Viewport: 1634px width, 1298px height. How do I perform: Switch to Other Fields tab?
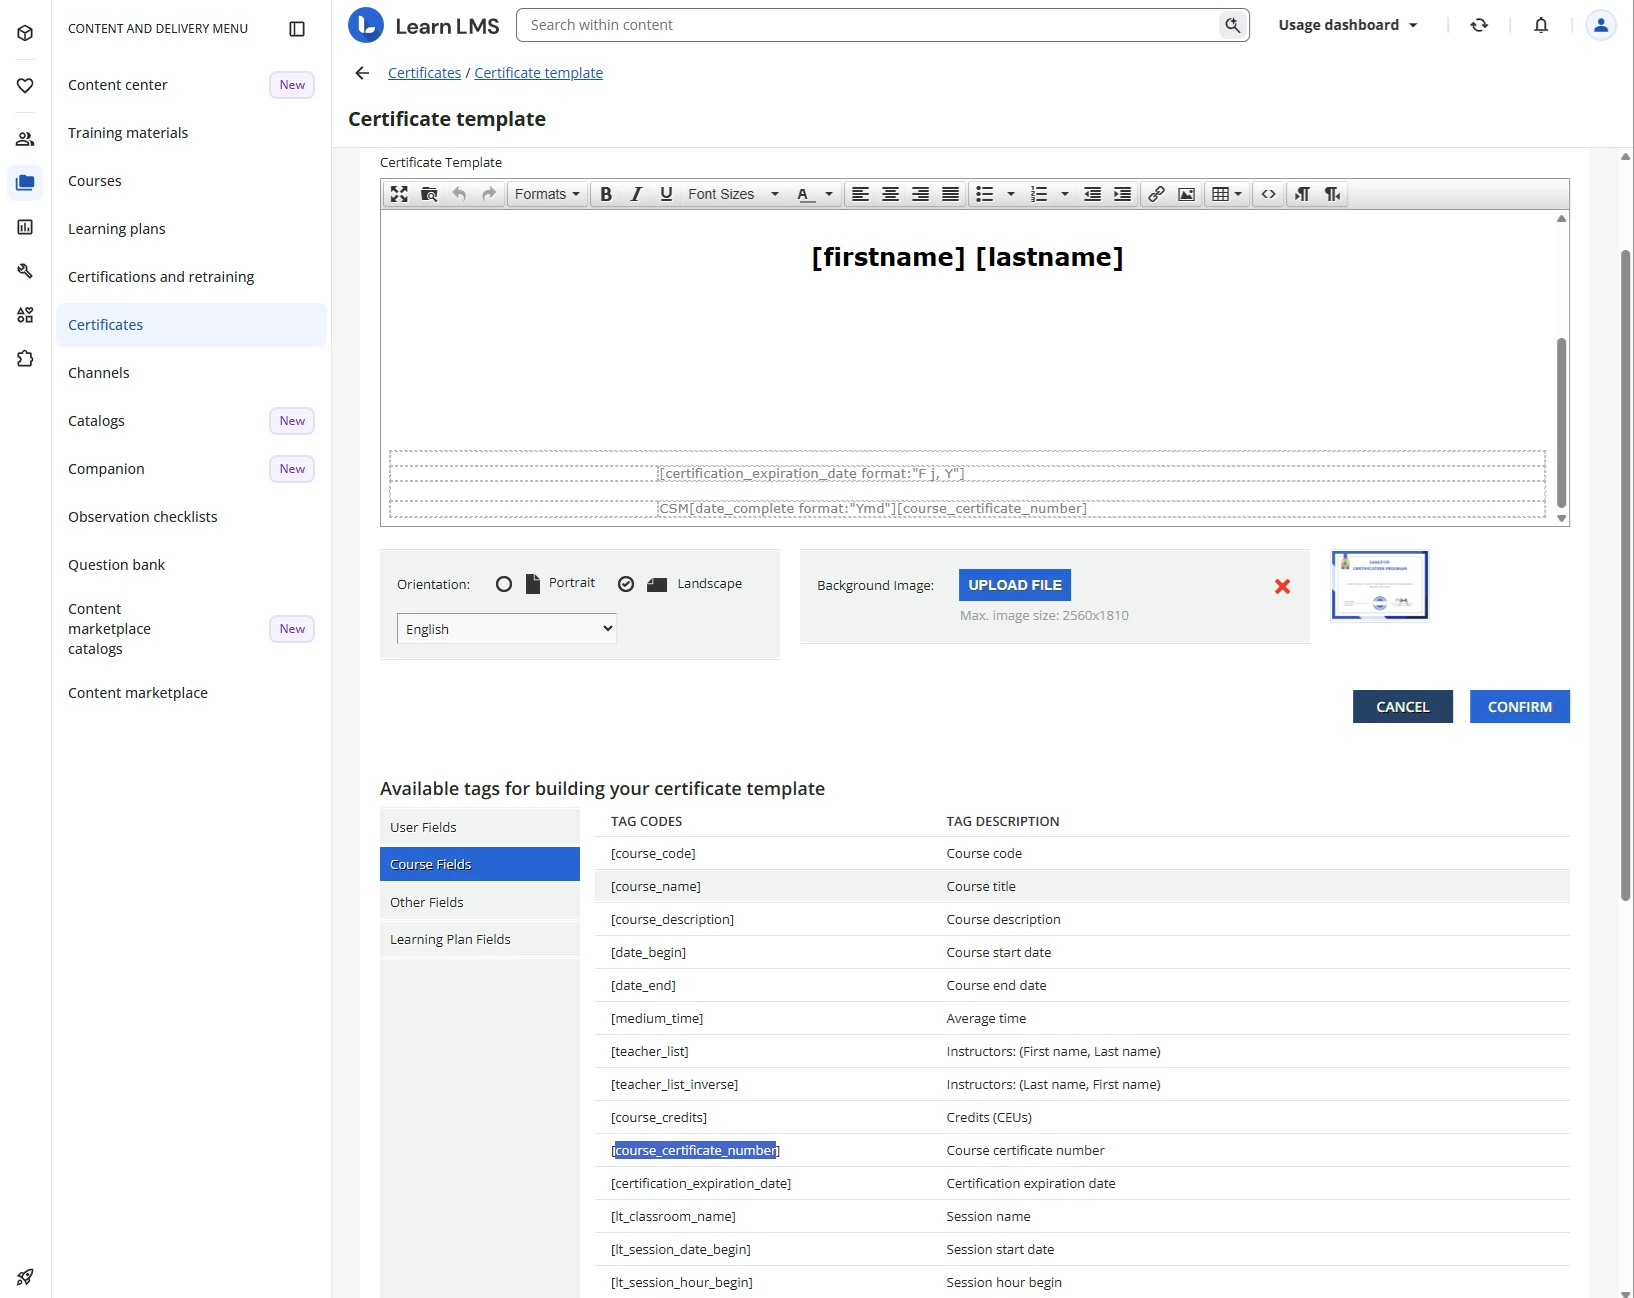[x=480, y=902]
